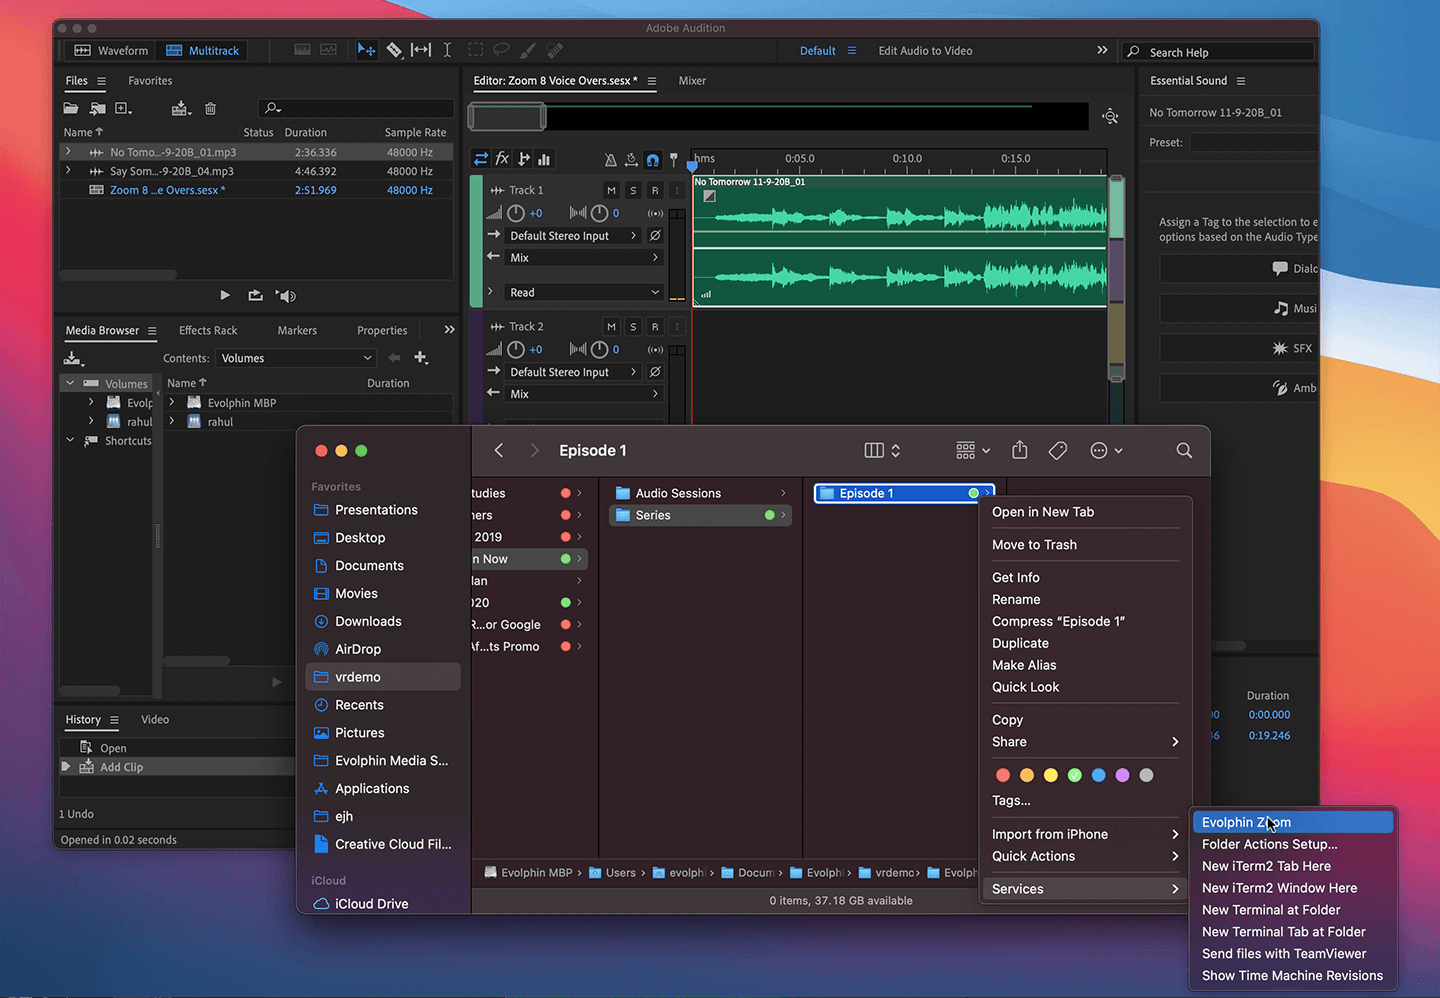This screenshot has height=998, width=1440.
Task: Click the Dialogue type icon in Essential Sound
Action: [x=1280, y=268]
